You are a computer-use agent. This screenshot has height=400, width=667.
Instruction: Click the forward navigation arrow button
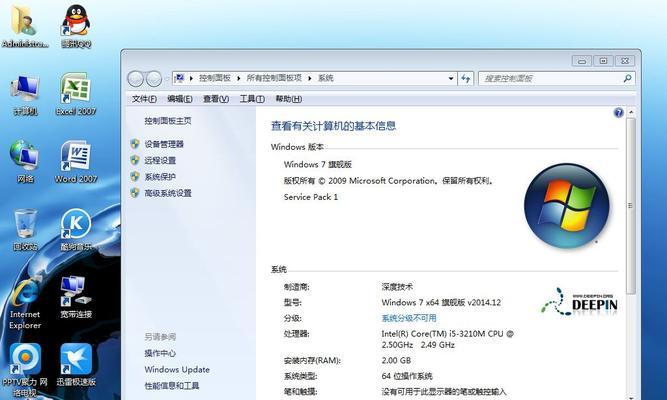point(154,78)
